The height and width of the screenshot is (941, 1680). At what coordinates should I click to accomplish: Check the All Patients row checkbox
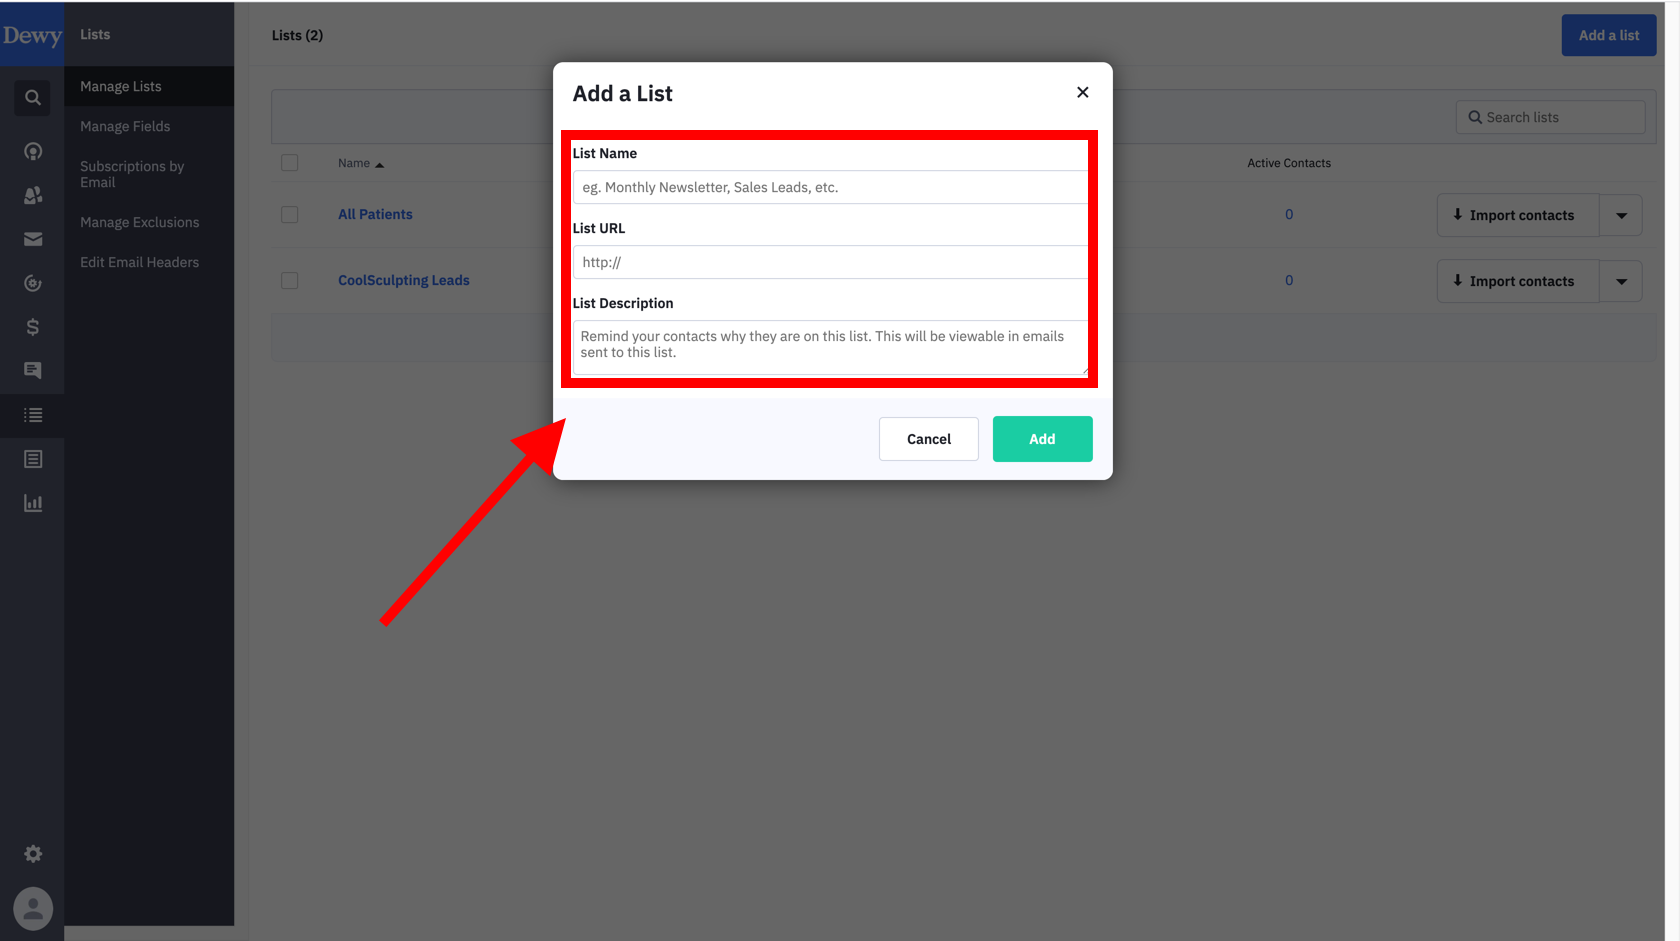[x=290, y=214]
